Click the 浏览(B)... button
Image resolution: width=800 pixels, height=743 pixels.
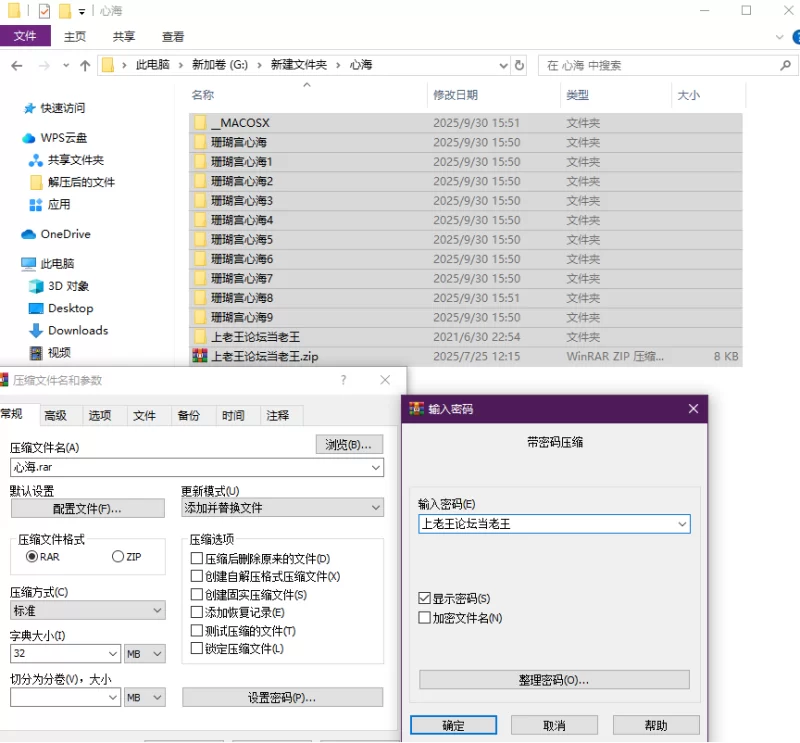tap(349, 445)
